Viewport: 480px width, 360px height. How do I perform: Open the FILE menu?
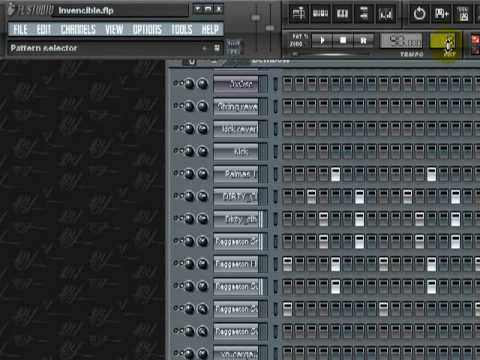(x=20, y=30)
